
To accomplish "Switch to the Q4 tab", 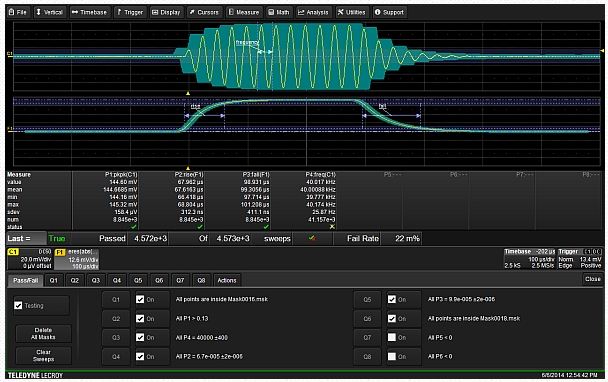I will 117,280.
